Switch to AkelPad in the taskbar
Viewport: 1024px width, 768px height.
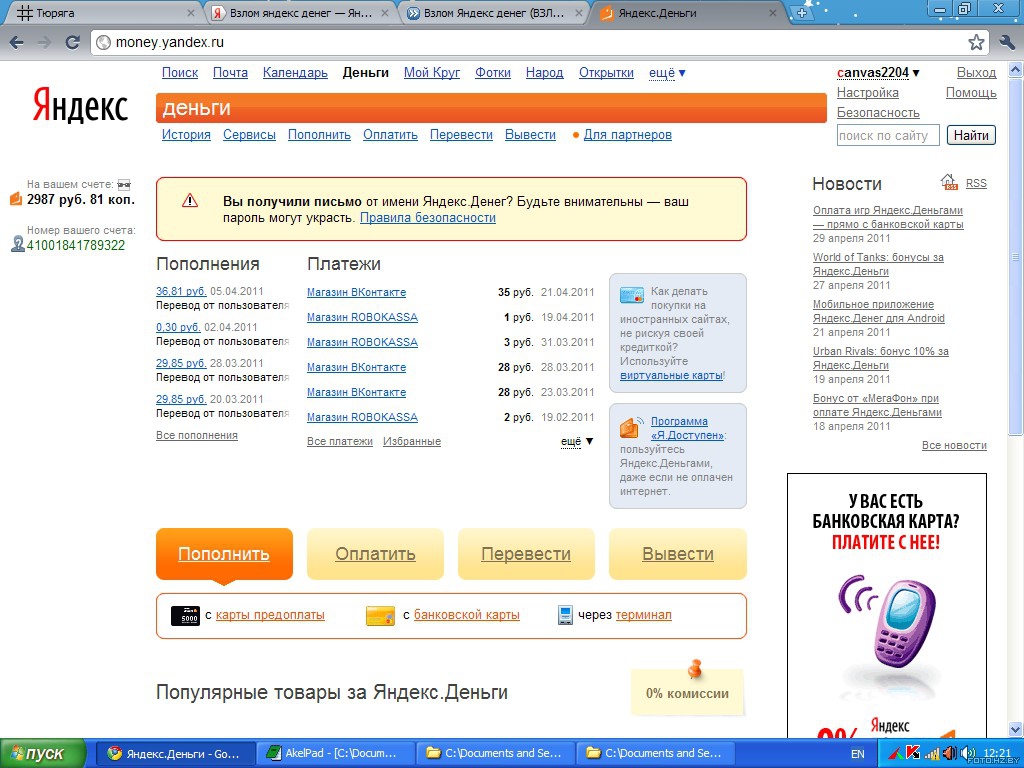[x=335, y=753]
